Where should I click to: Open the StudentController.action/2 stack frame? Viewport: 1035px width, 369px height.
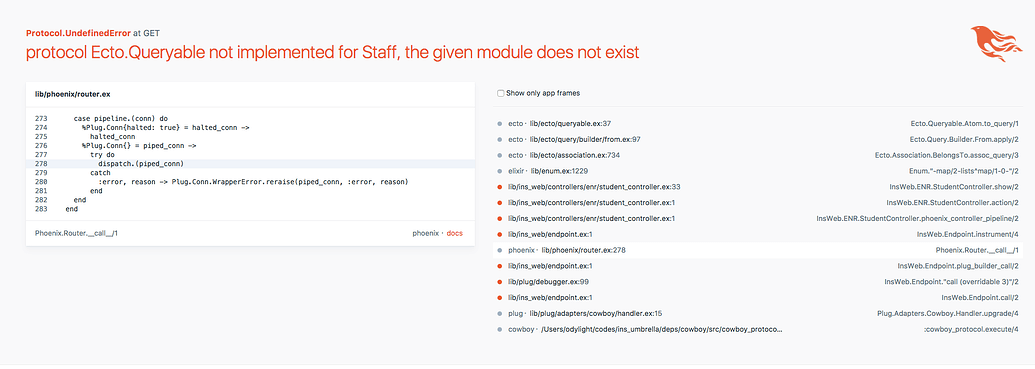click(757, 203)
